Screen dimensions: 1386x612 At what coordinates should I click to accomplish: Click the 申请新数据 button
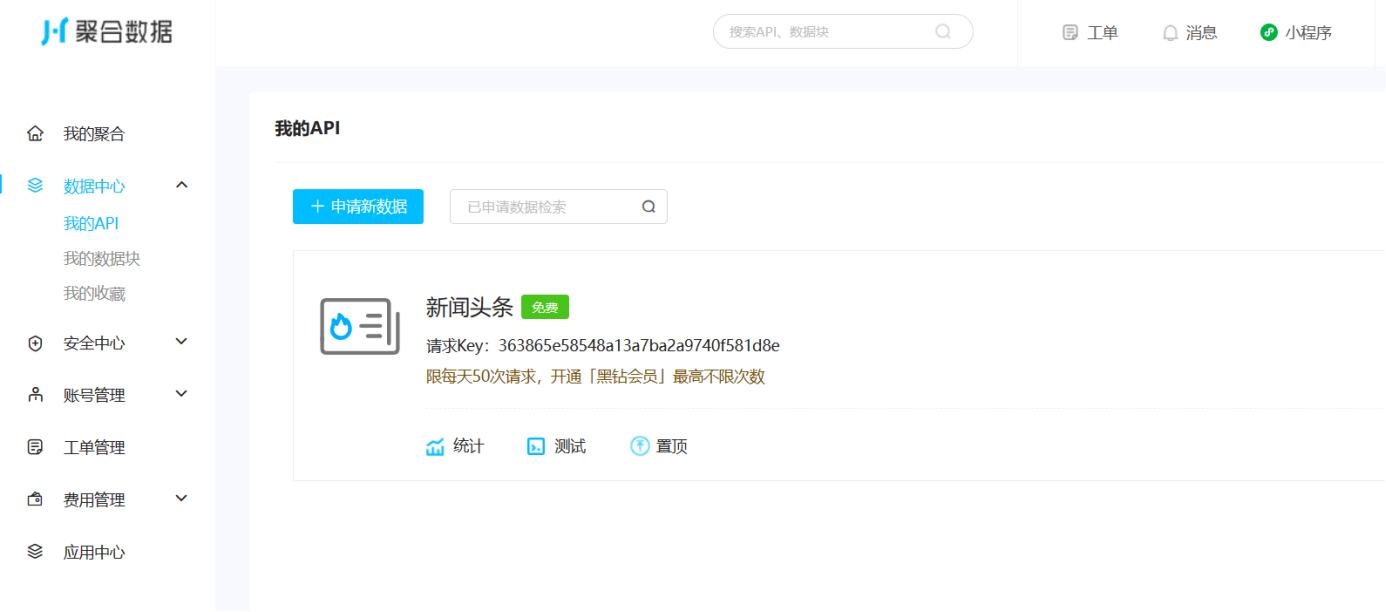coord(358,206)
